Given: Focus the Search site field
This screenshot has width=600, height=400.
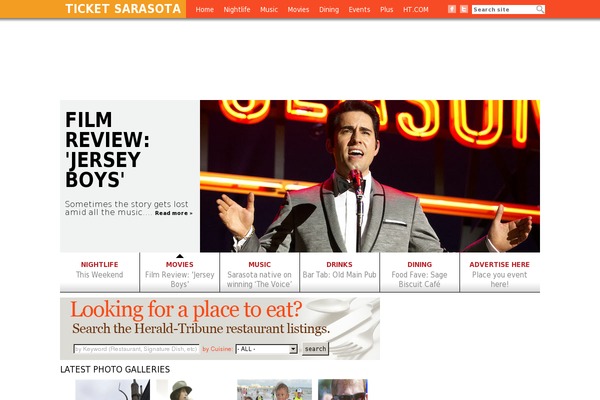Looking at the screenshot, I should [x=504, y=10].
